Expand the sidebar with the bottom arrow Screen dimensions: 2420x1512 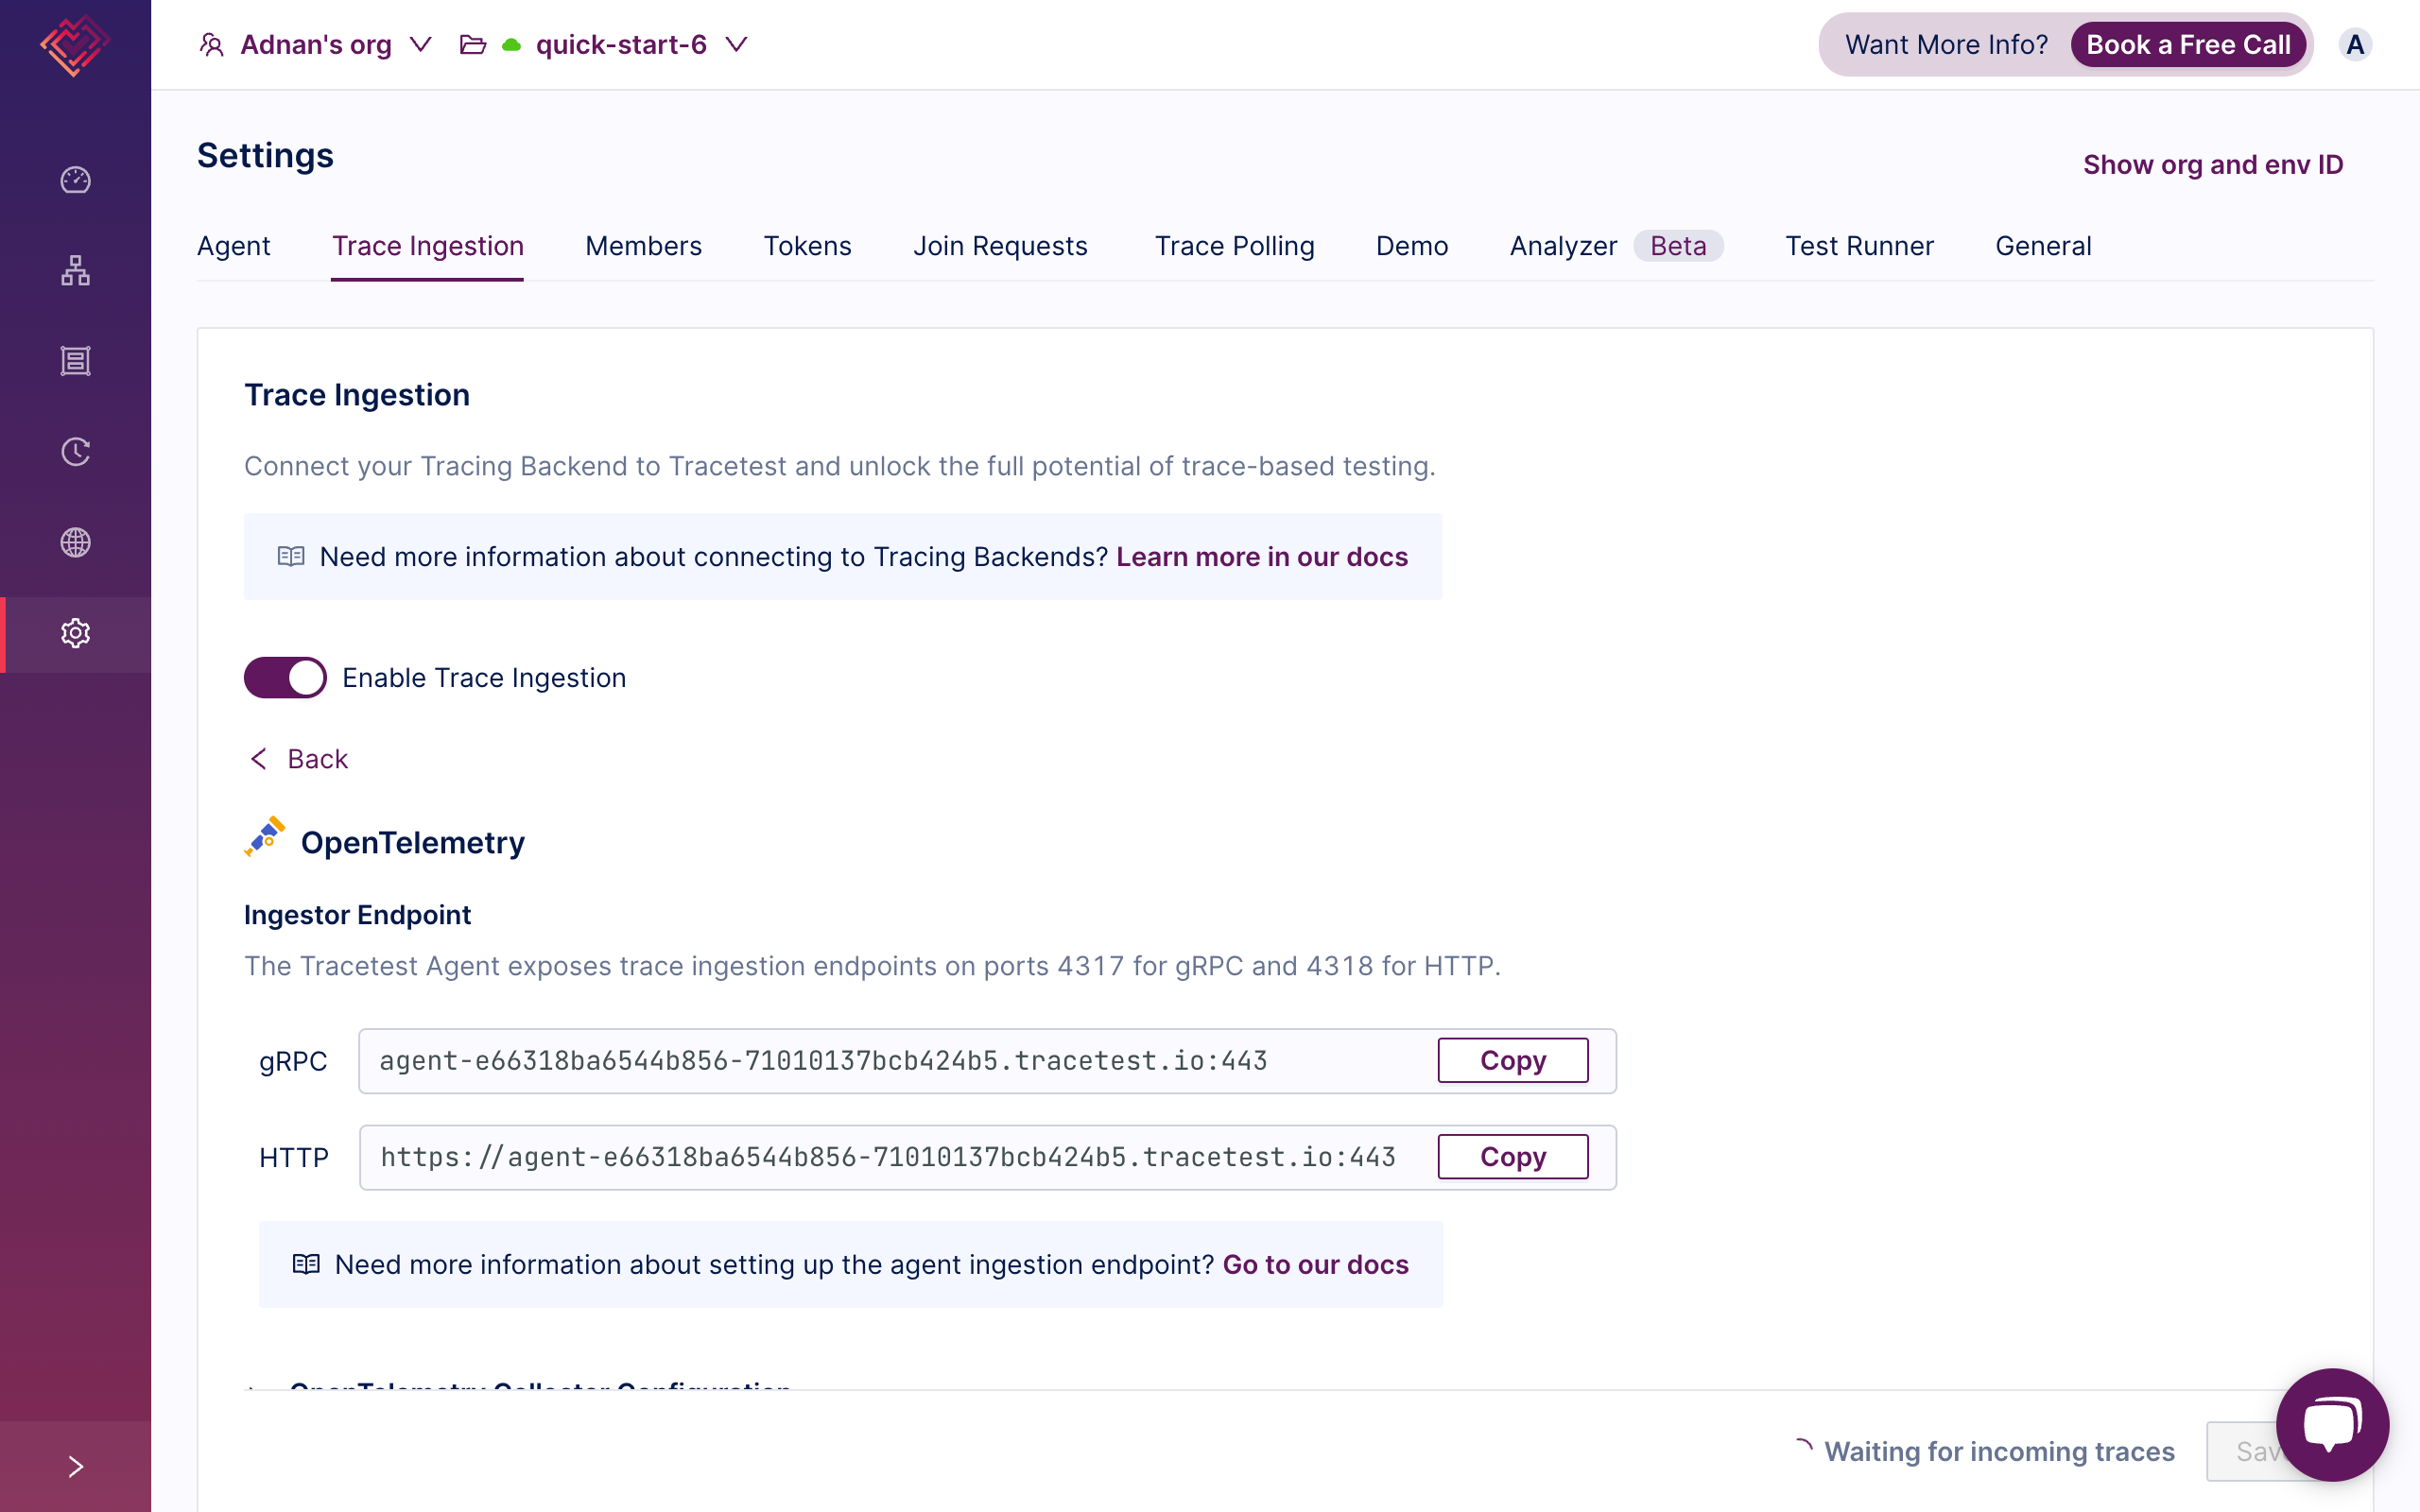click(x=75, y=1466)
